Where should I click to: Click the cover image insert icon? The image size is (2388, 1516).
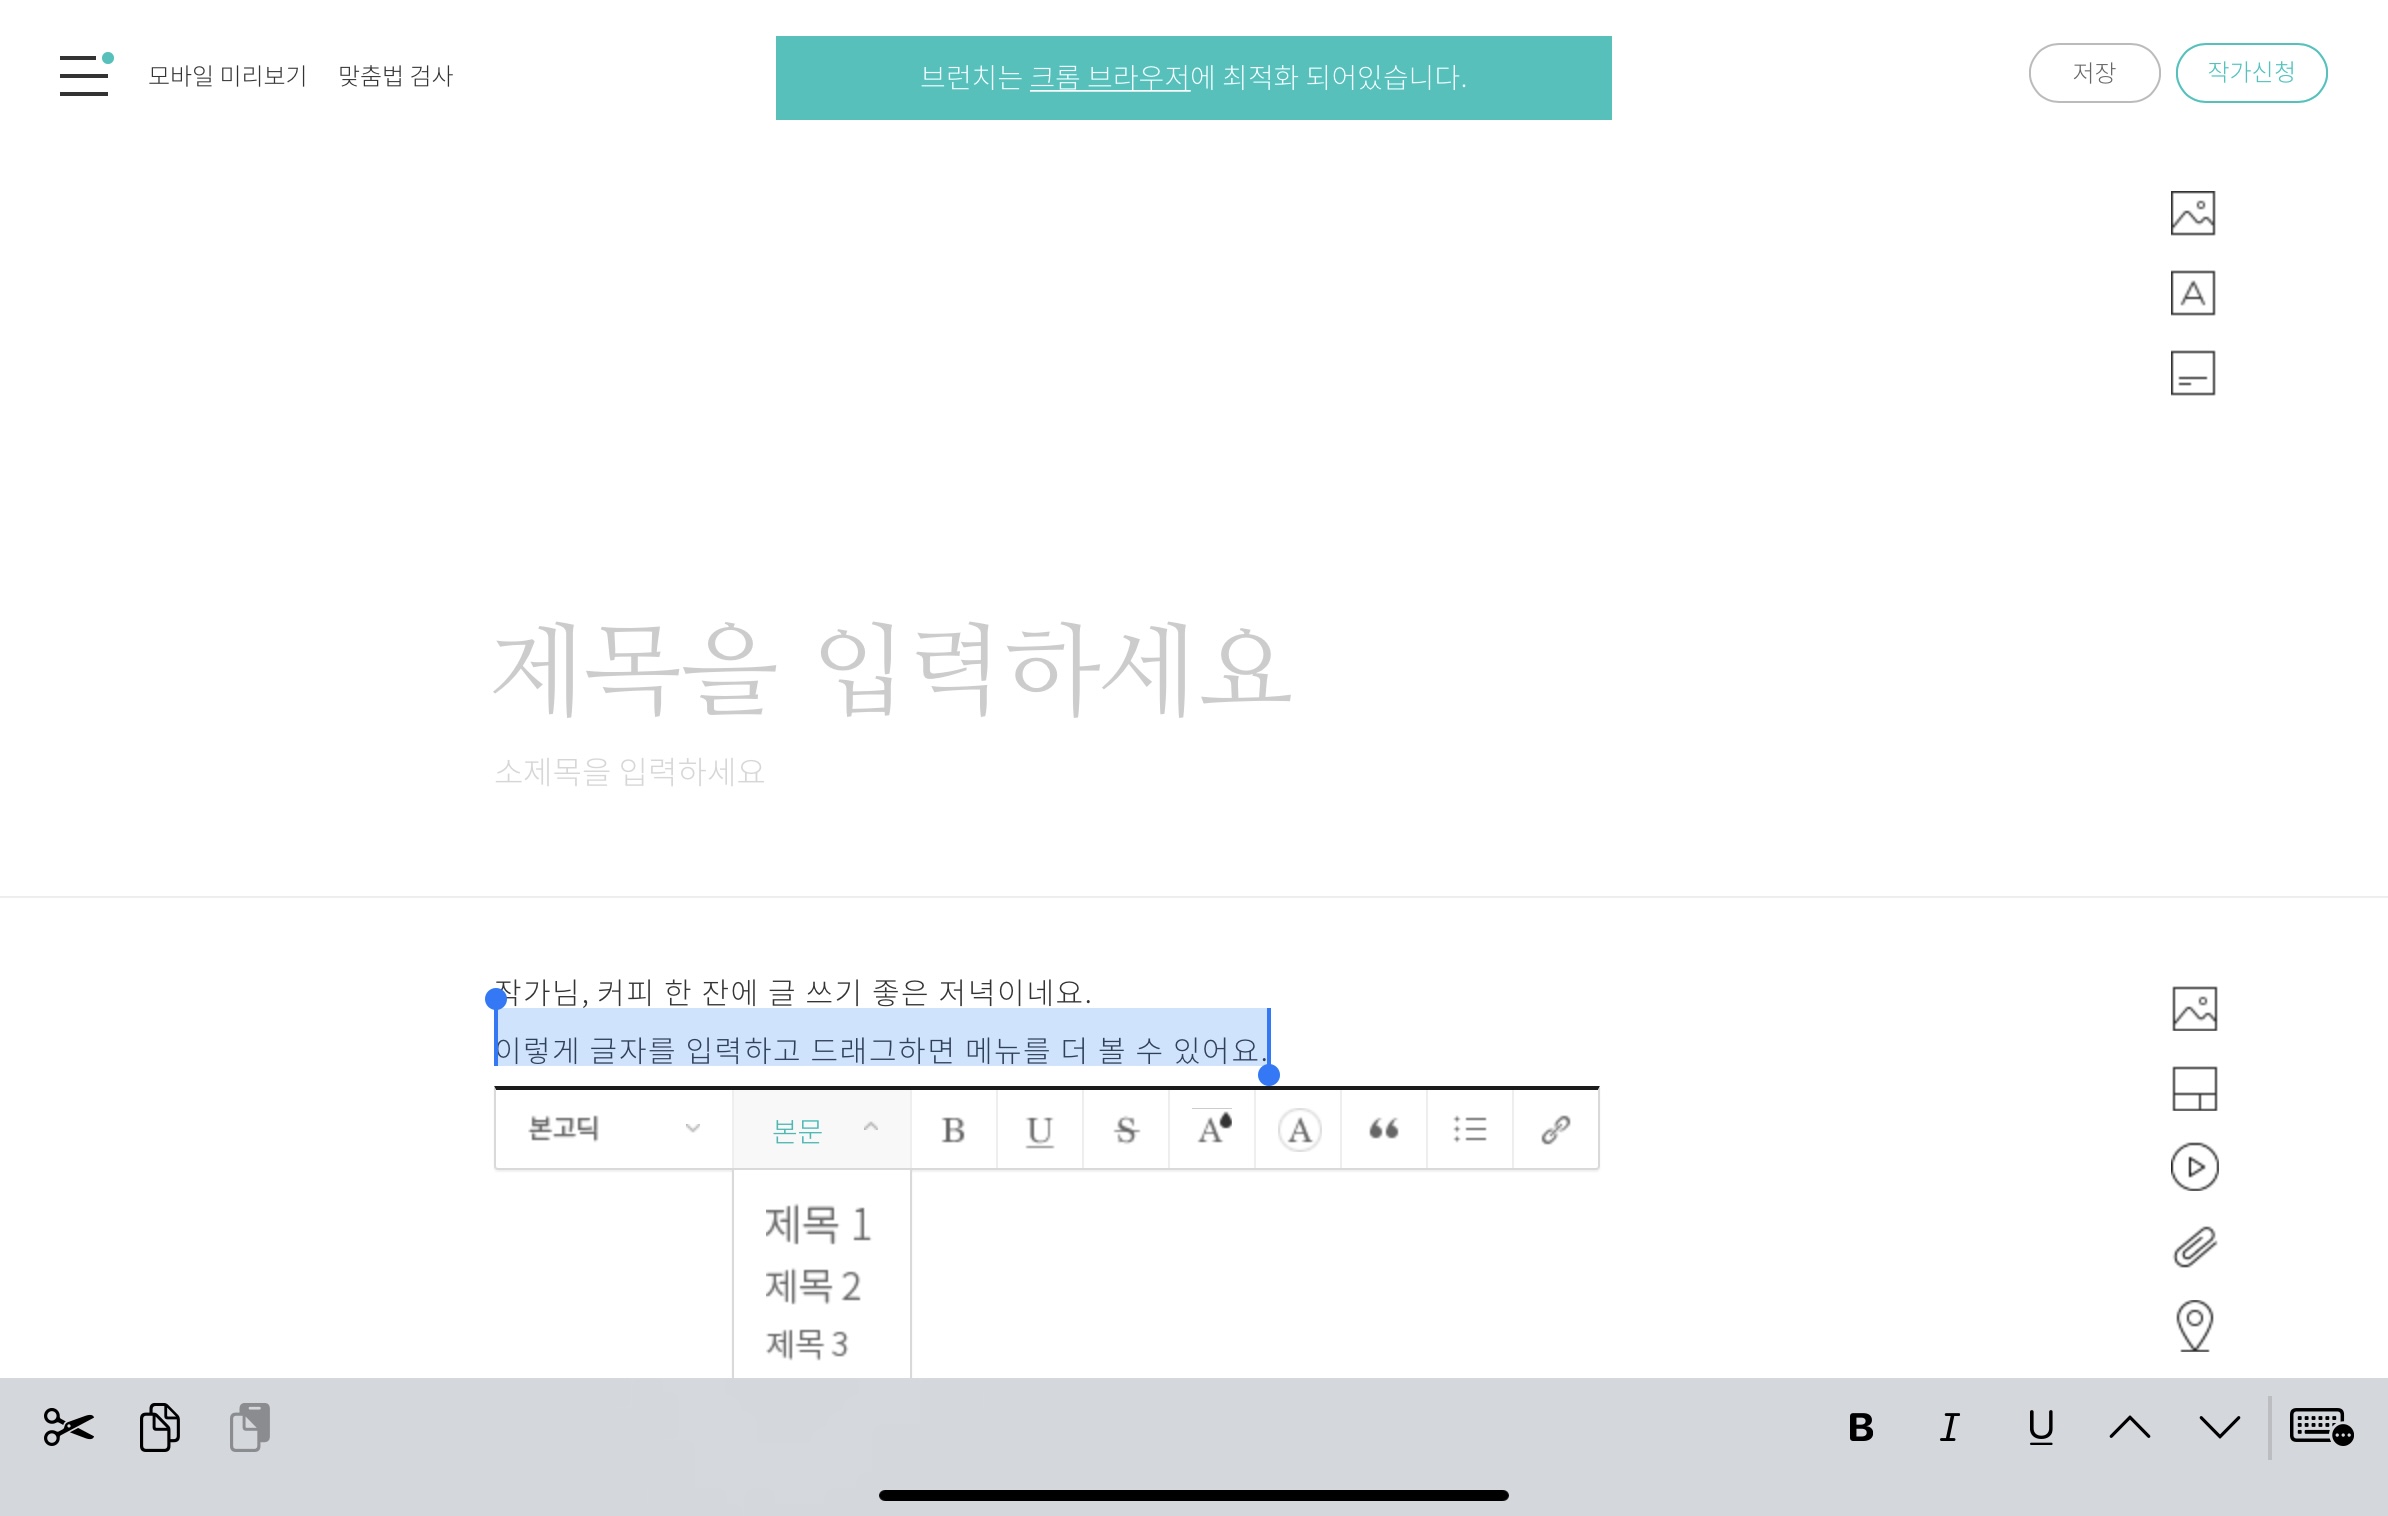(x=2192, y=213)
